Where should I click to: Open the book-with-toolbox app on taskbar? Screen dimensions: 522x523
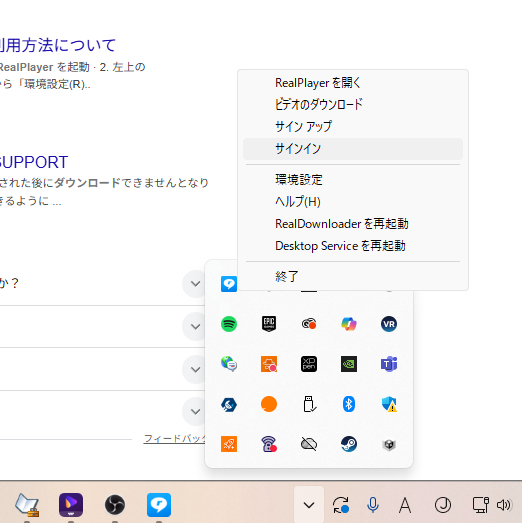coord(27,505)
